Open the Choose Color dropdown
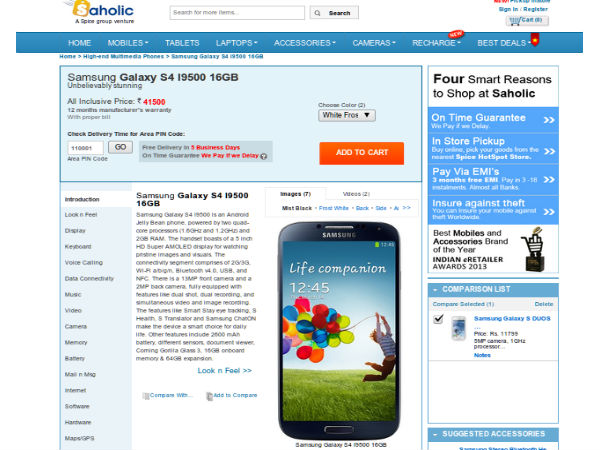 click(x=347, y=115)
